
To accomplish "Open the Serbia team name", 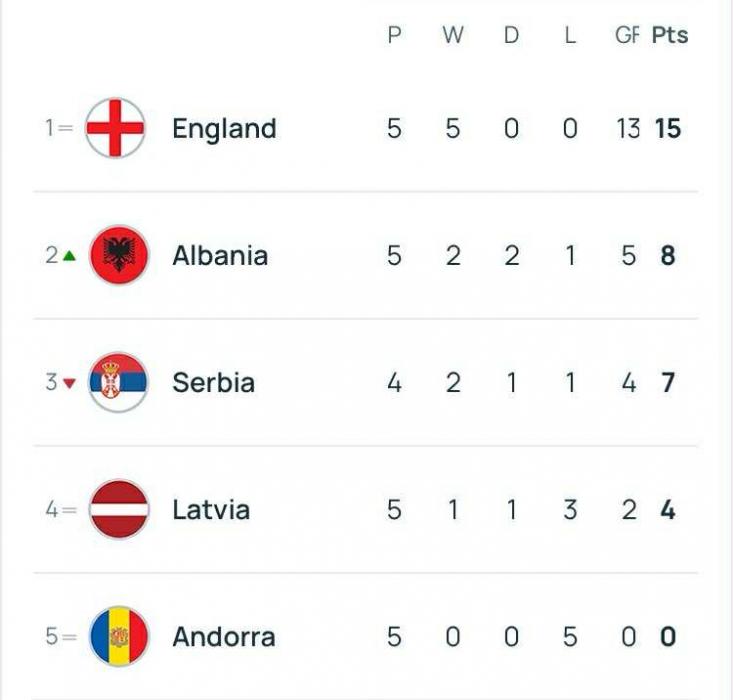I will (214, 382).
